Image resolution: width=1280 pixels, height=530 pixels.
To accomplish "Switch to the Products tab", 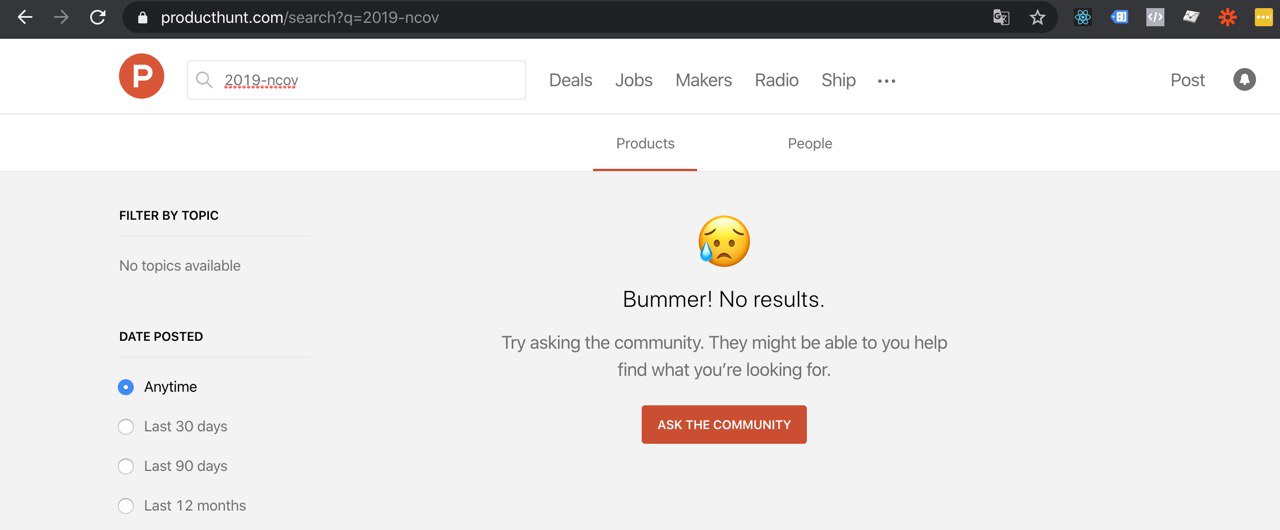I will [645, 143].
